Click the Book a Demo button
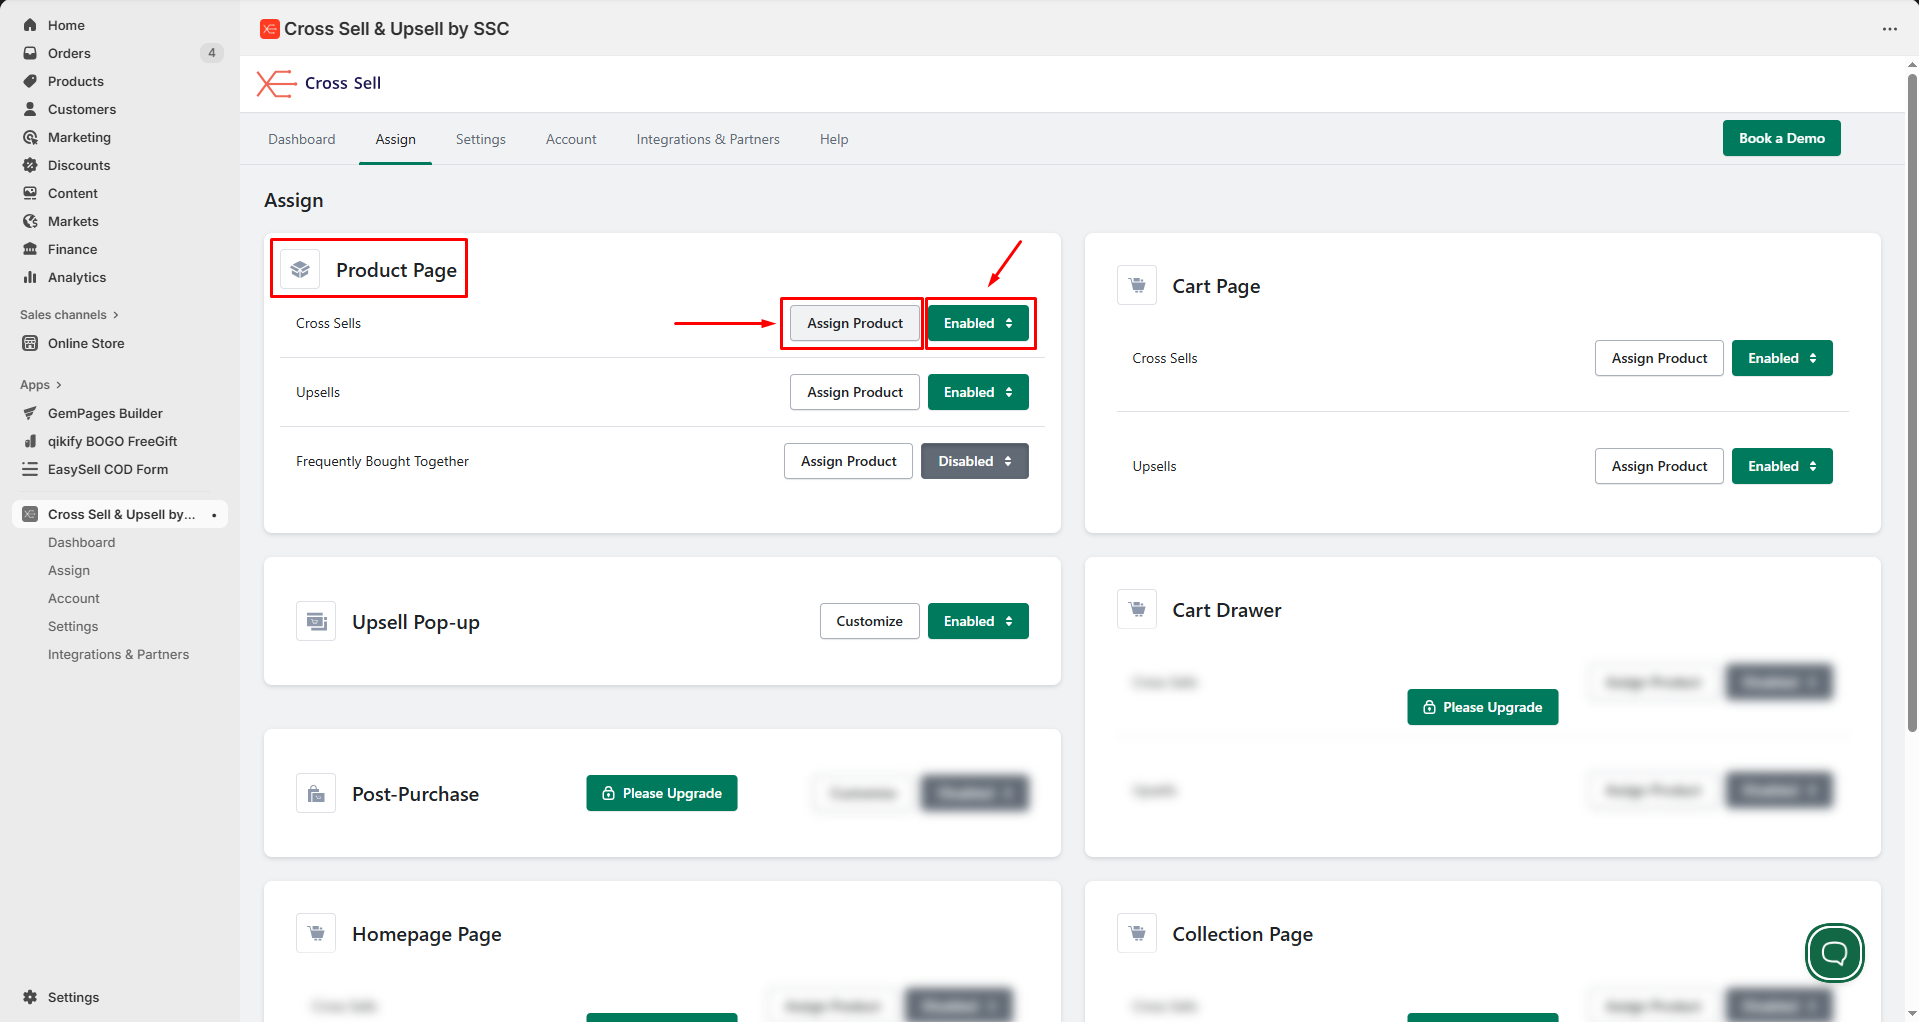1919x1022 pixels. pos(1781,138)
